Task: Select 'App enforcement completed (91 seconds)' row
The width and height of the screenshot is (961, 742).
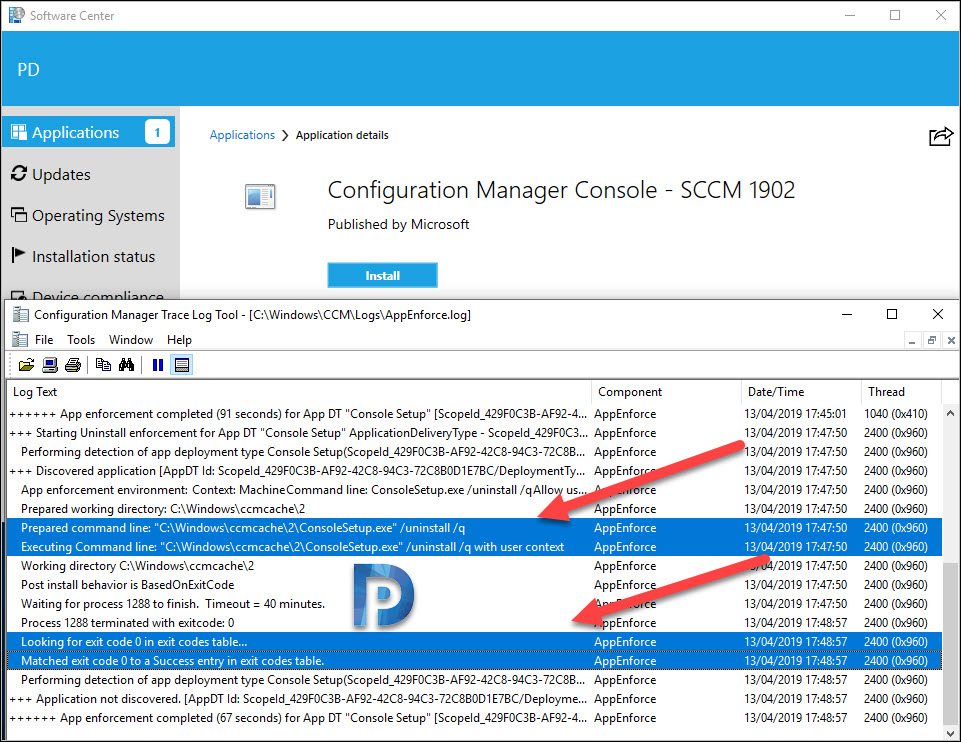Action: pyautogui.click(x=474, y=414)
